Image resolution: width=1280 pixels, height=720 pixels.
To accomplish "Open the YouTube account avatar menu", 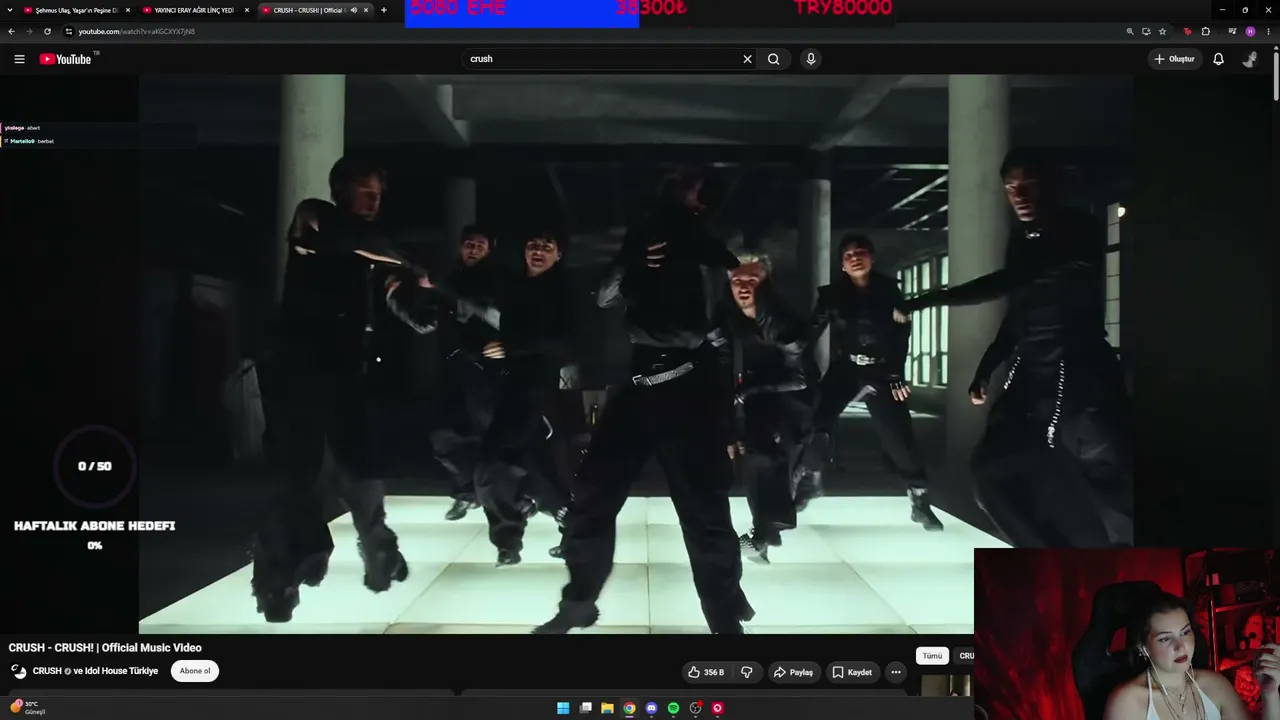I will pyautogui.click(x=1250, y=59).
